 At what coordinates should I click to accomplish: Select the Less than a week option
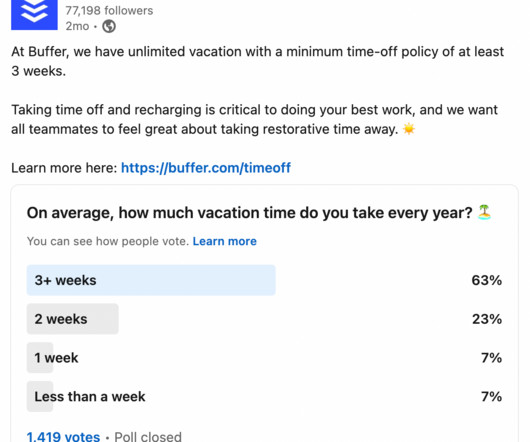[264, 396]
